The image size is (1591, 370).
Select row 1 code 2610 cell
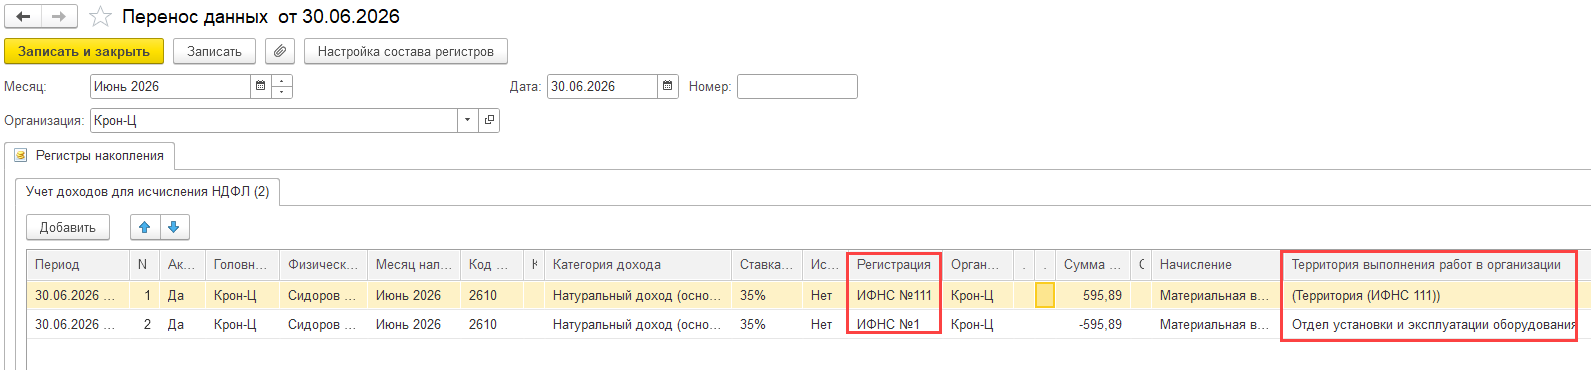coord(491,295)
